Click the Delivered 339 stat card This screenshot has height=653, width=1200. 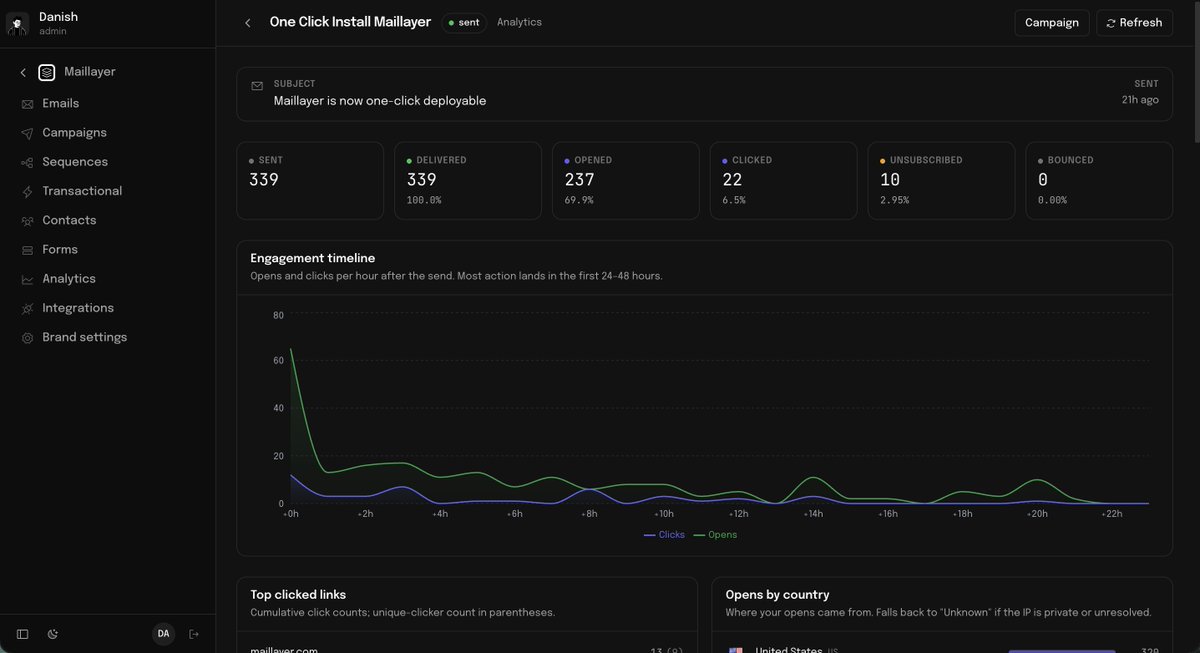click(468, 180)
